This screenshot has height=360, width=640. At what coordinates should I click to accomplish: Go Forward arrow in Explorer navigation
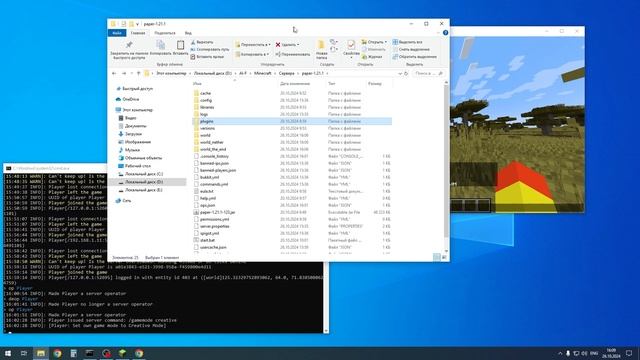pyautogui.click(x=124, y=73)
